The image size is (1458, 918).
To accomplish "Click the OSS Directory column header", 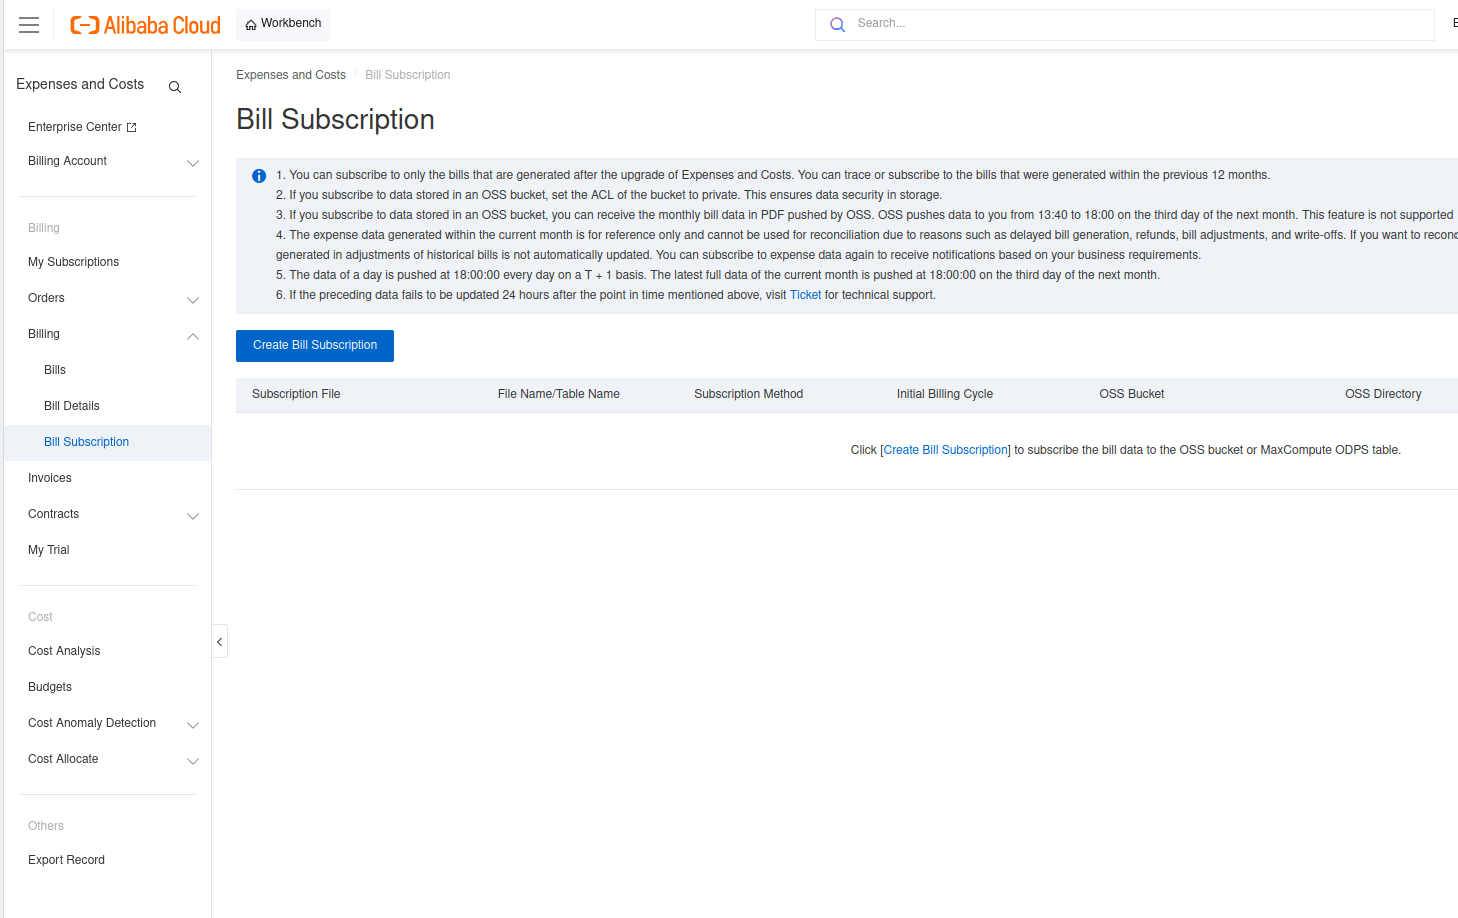I will pos(1383,394).
